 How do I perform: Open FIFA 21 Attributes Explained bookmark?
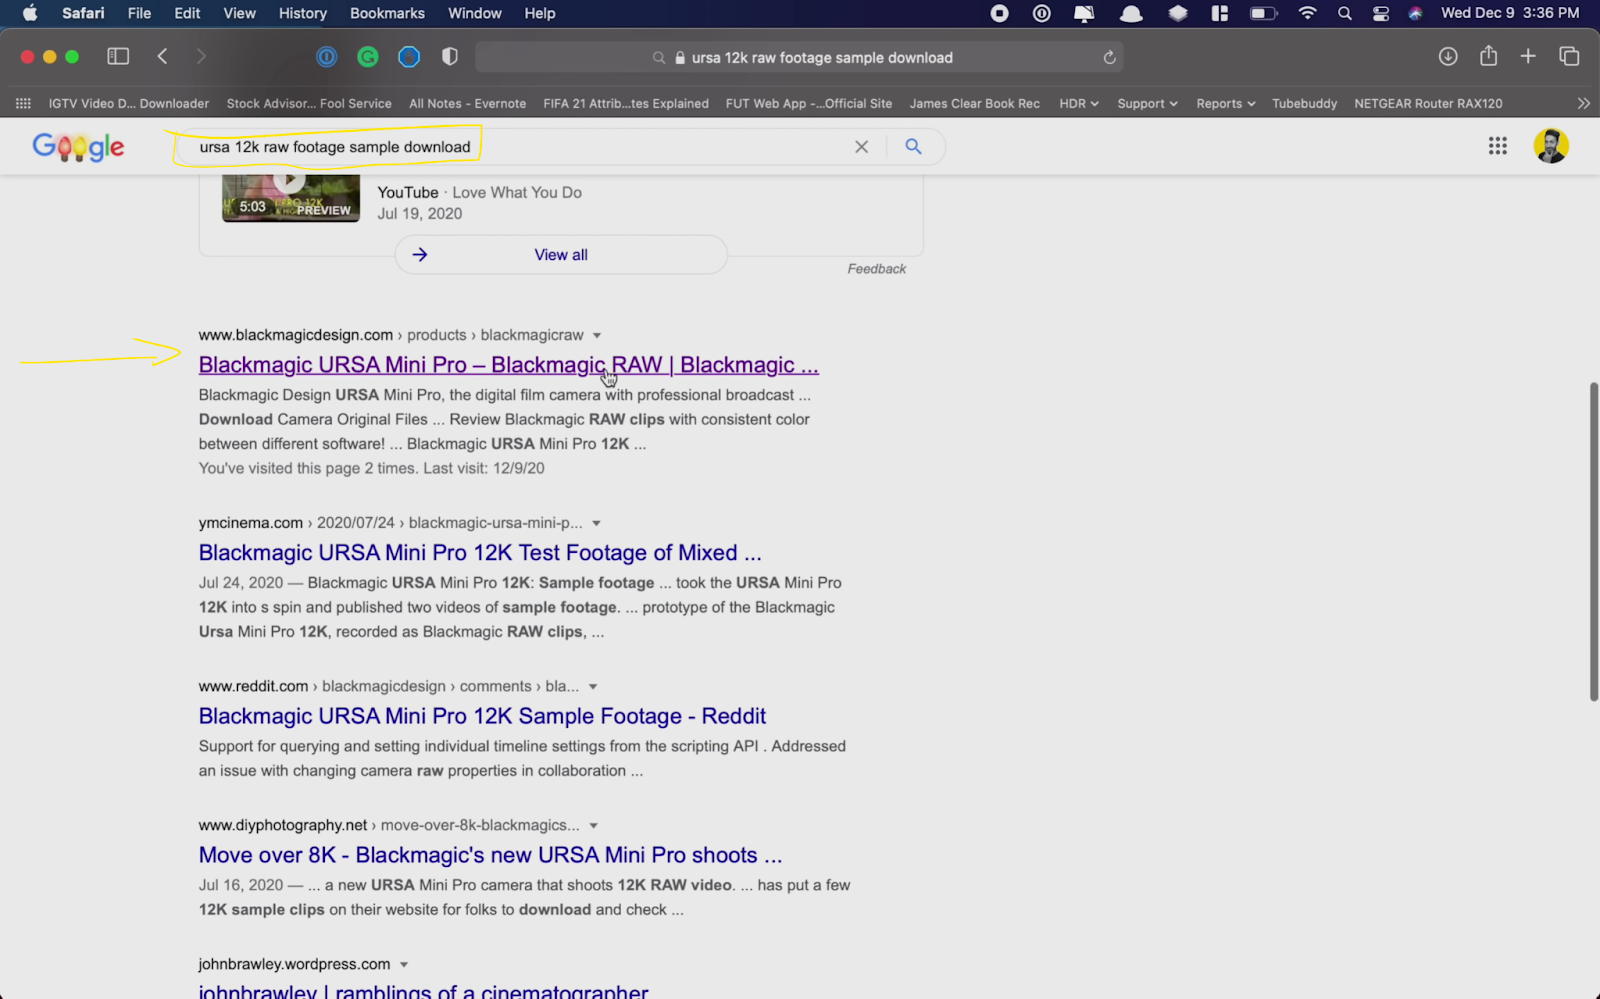coord(626,103)
